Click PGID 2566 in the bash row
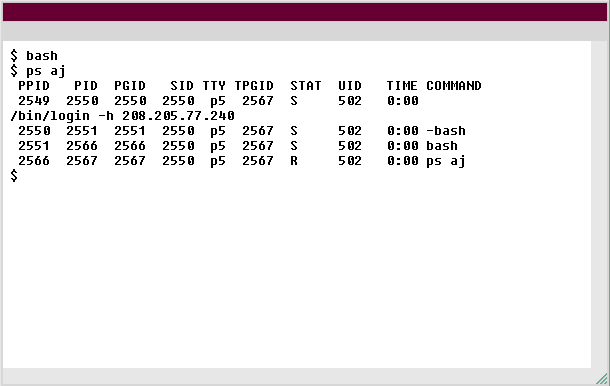Image resolution: width=610 pixels, height=386 pixels. [x=130, y=146]
